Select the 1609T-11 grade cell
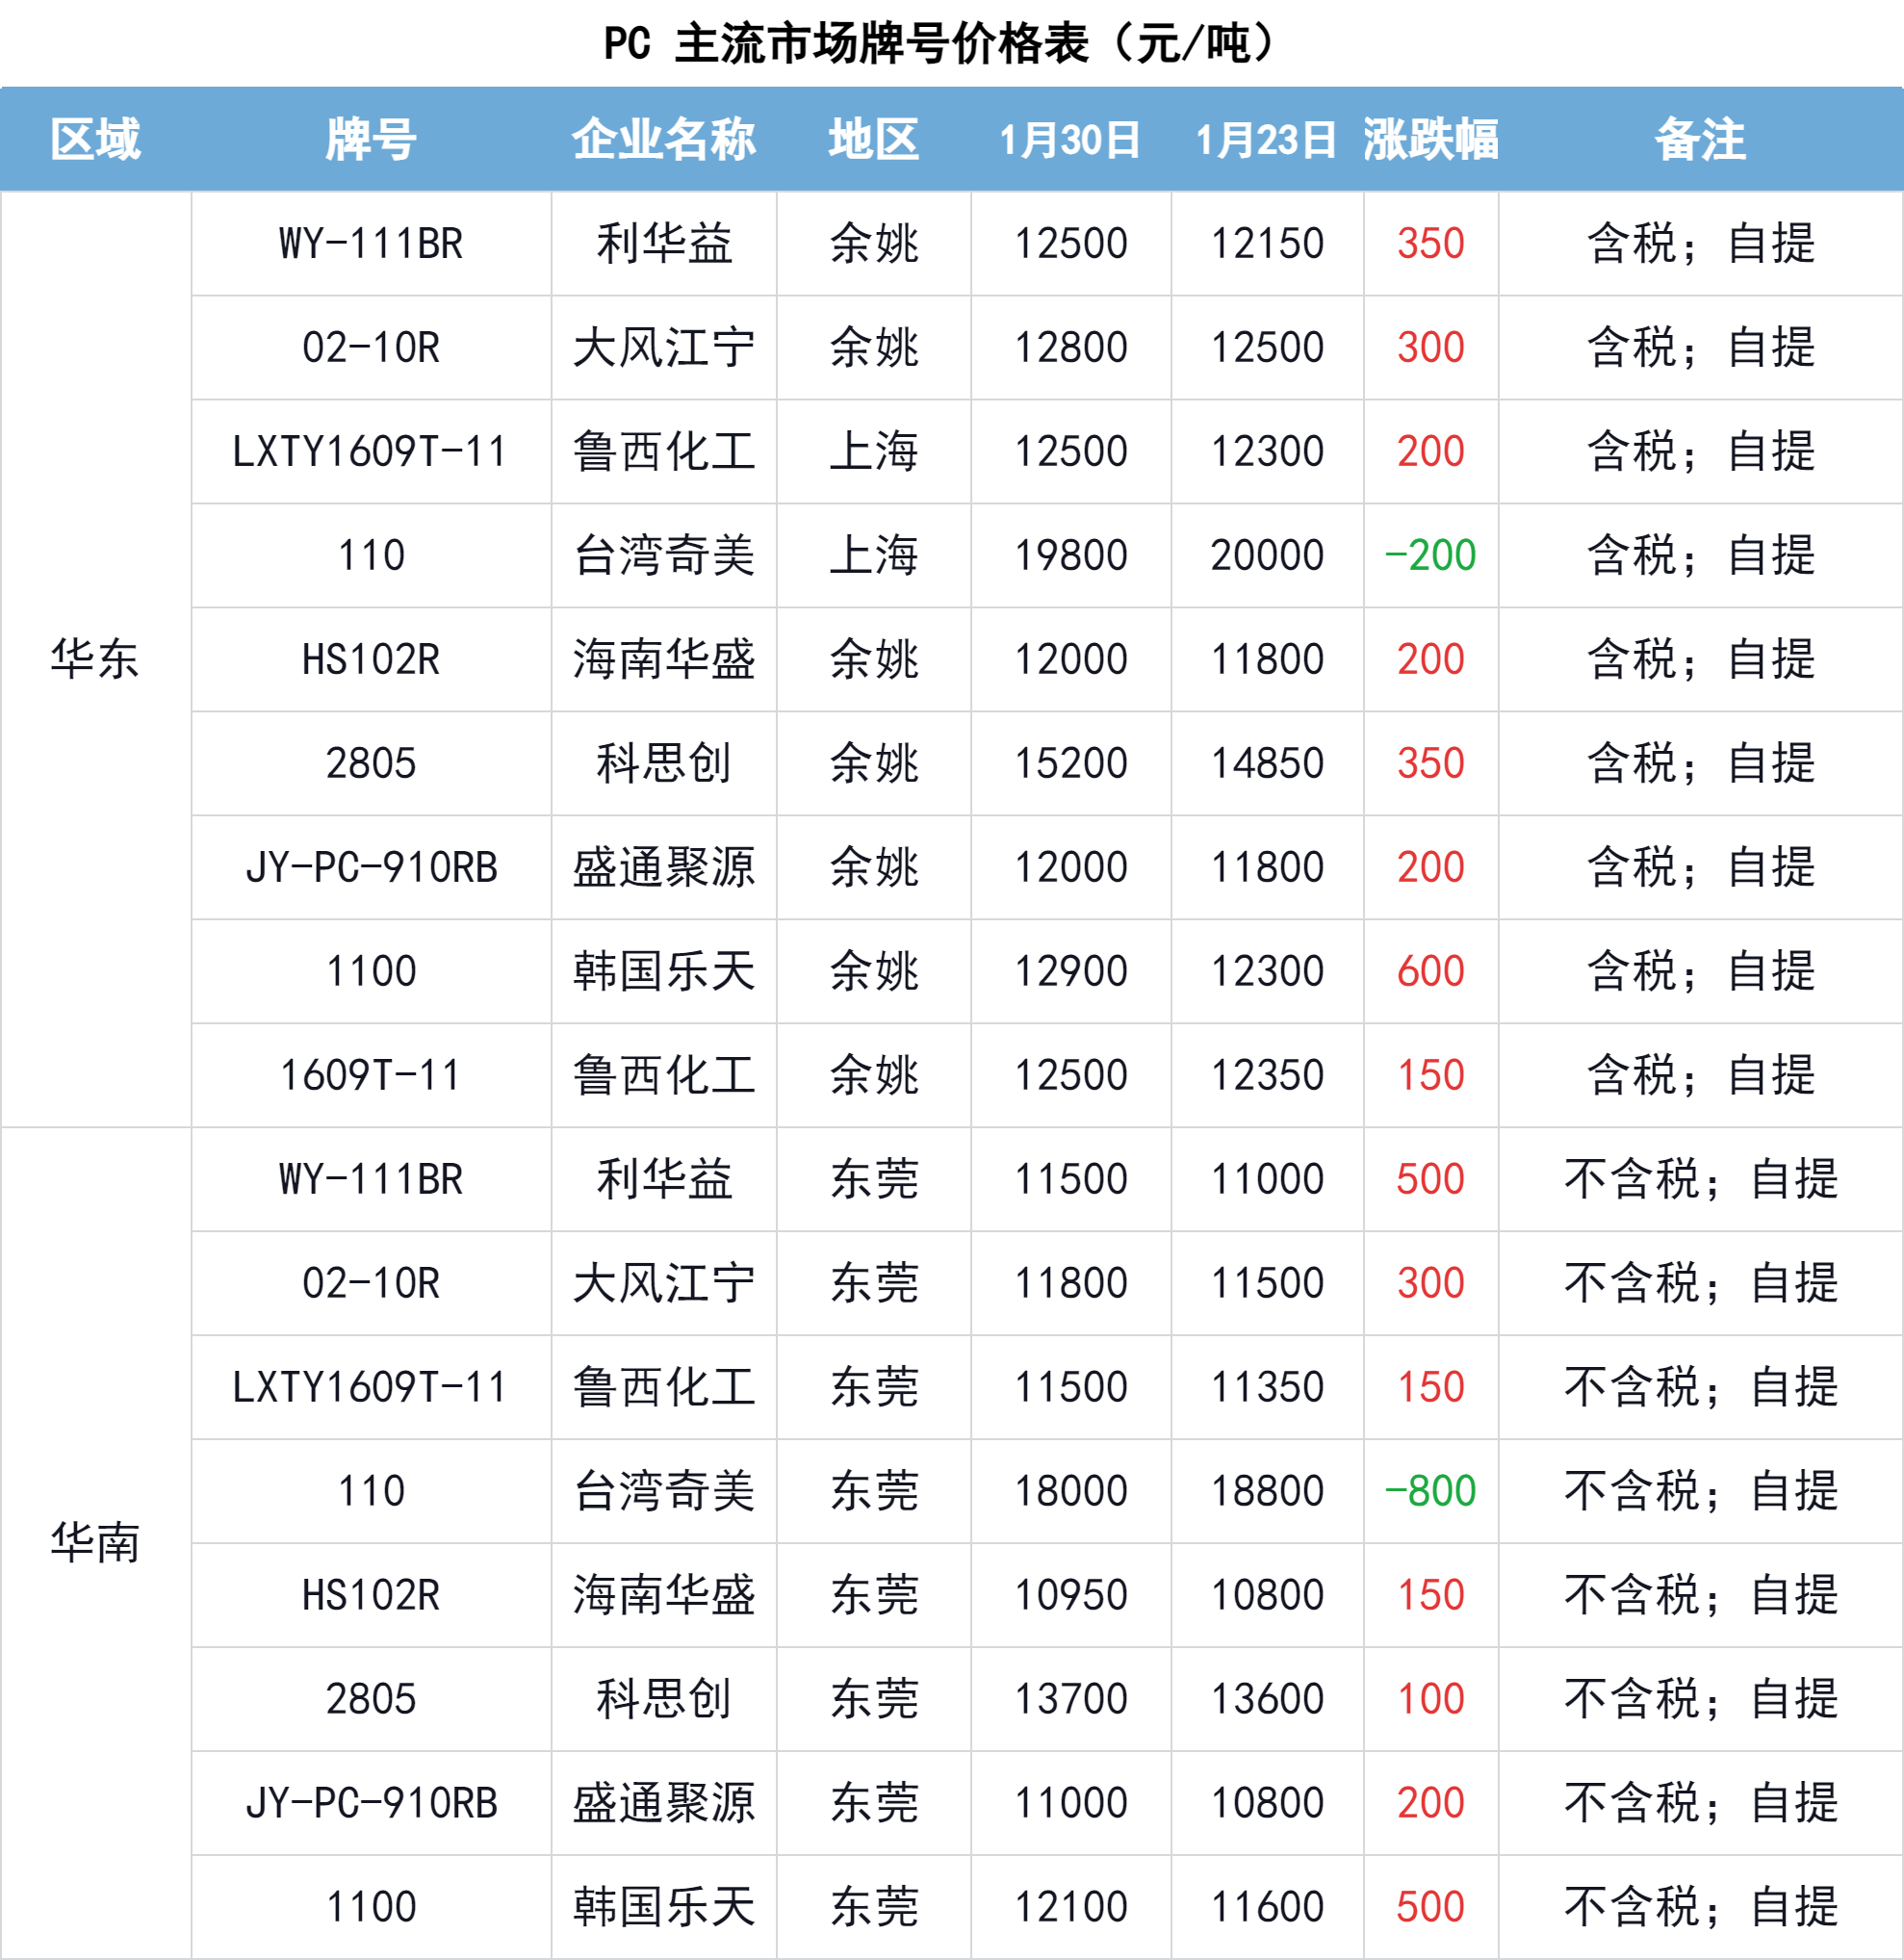The width and height of the screenshot is (1904, 1960). [x=371, y=1075]
